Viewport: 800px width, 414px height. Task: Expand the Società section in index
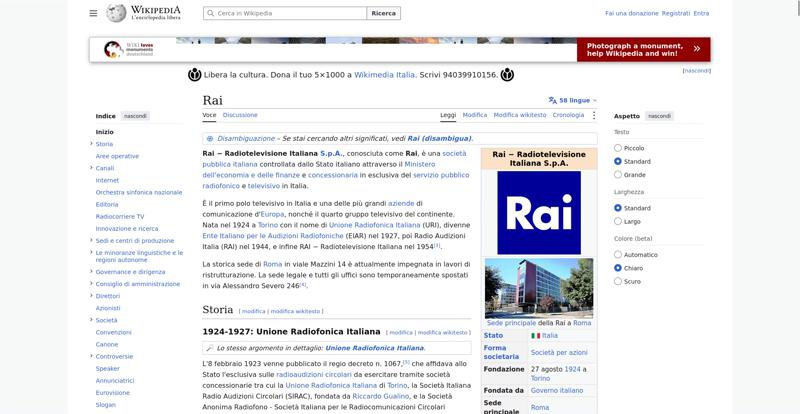pos(91,320)
